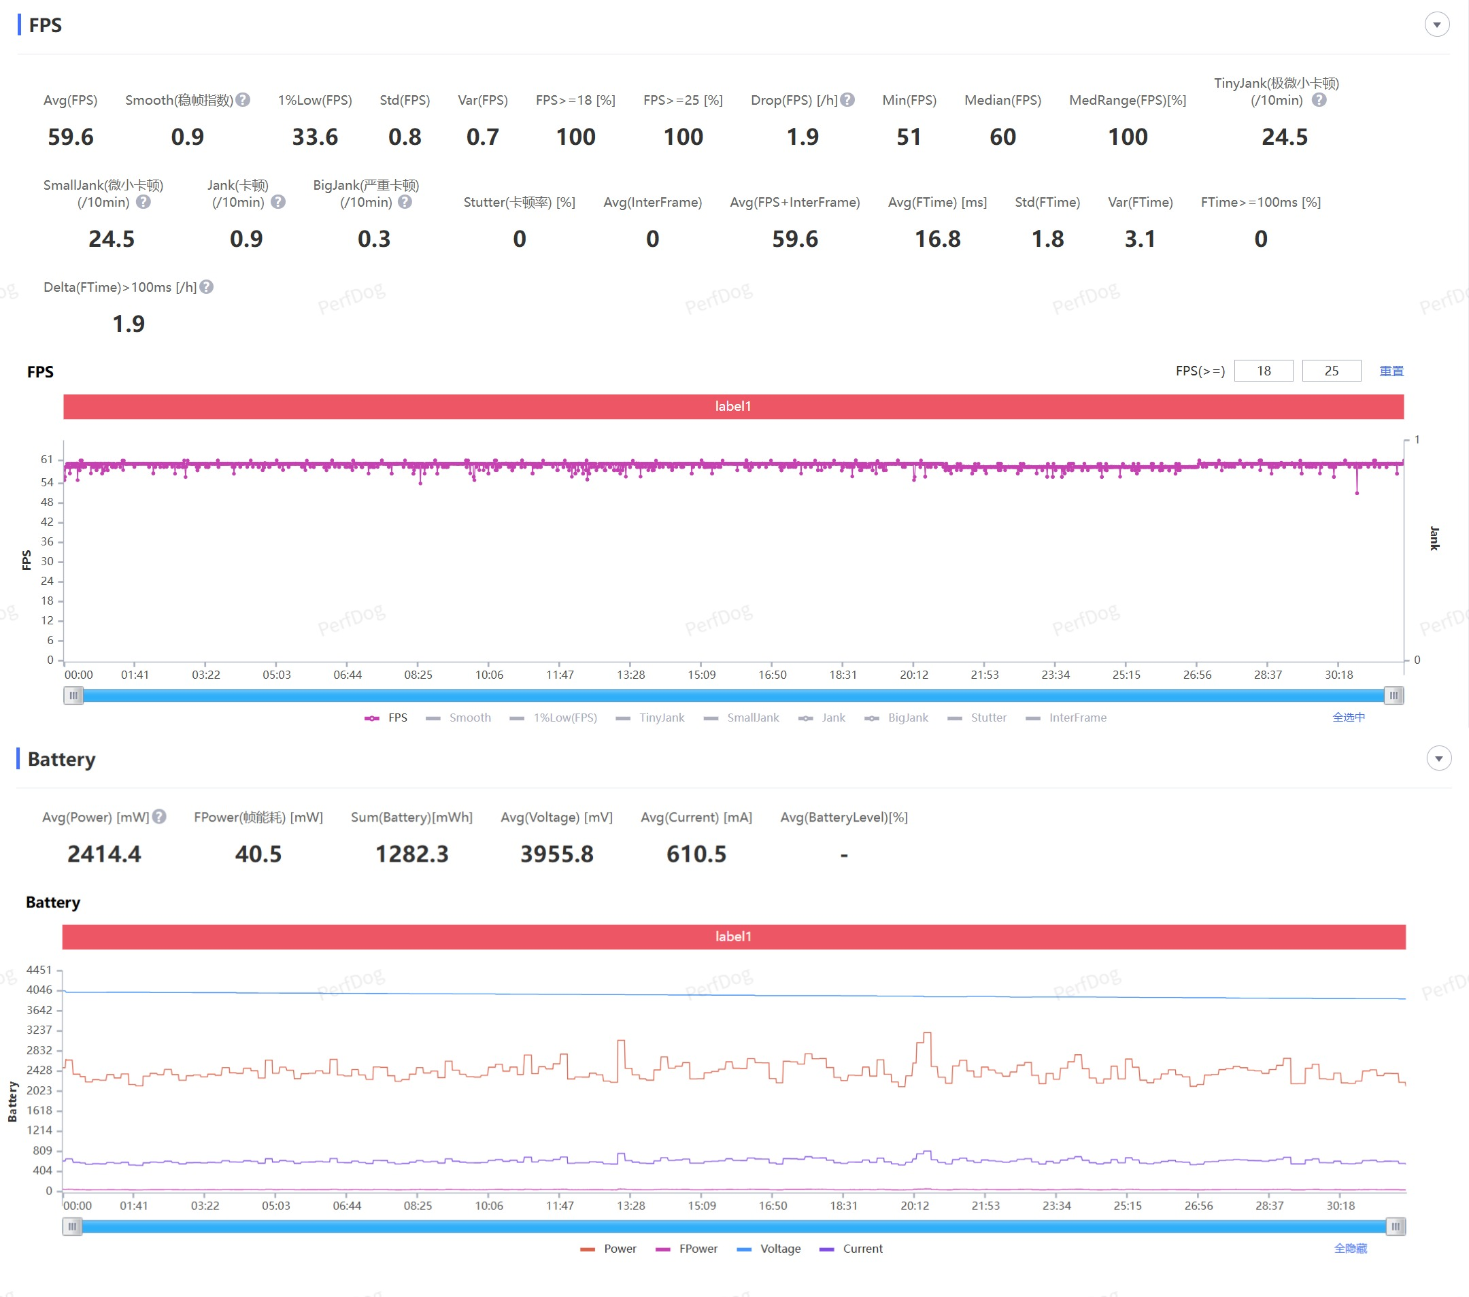Click help icon beside Drop(FPS) [/h]
The height and width of the screenshot is (1297, 1469).
848,100
